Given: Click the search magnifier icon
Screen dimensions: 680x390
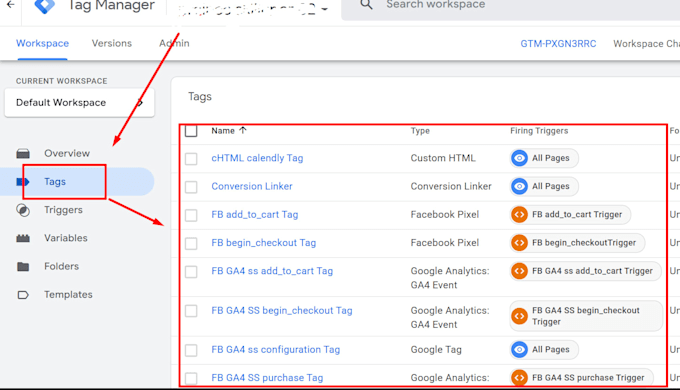Looking at the screenshot, I should tap(366, 4).
